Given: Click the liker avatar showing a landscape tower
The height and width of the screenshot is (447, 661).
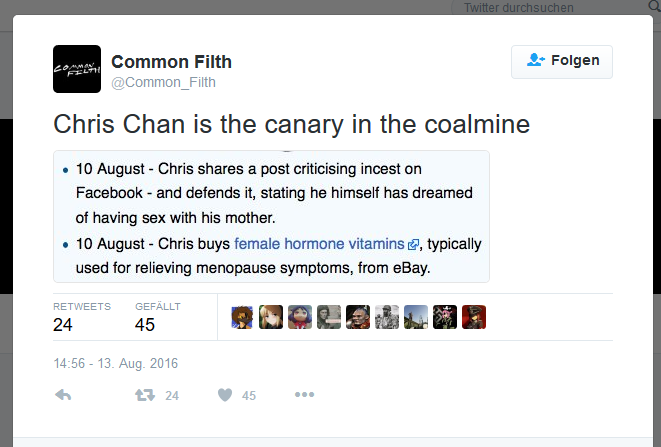Looking at the screenshot, I should 416,317.
